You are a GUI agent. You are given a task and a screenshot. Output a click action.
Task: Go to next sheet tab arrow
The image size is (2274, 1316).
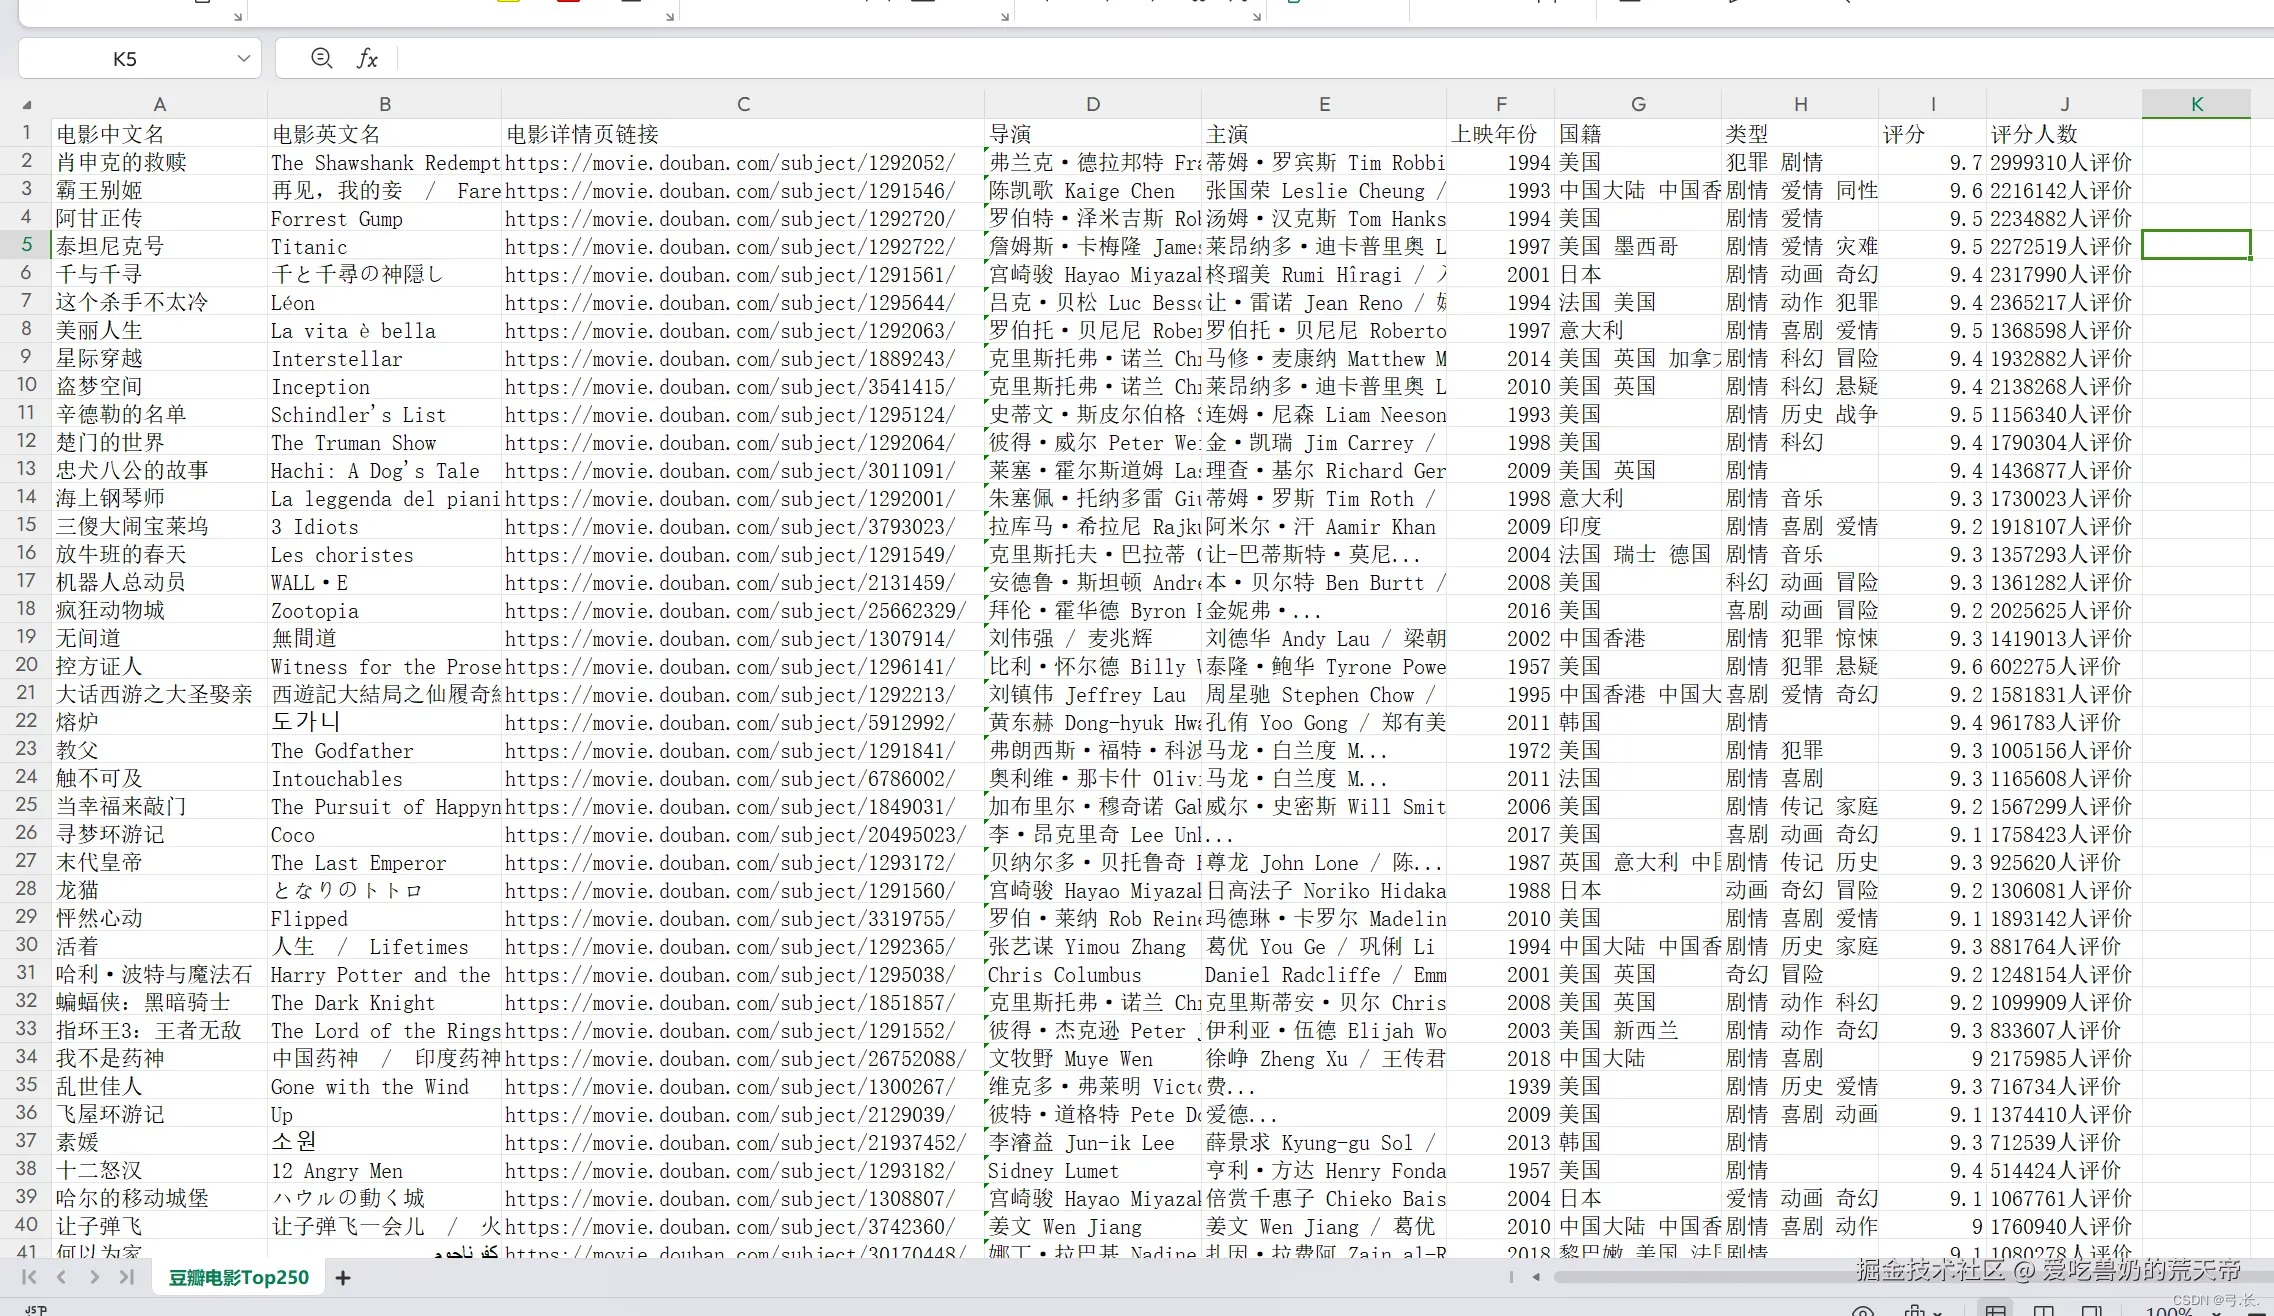point(94,1277)
